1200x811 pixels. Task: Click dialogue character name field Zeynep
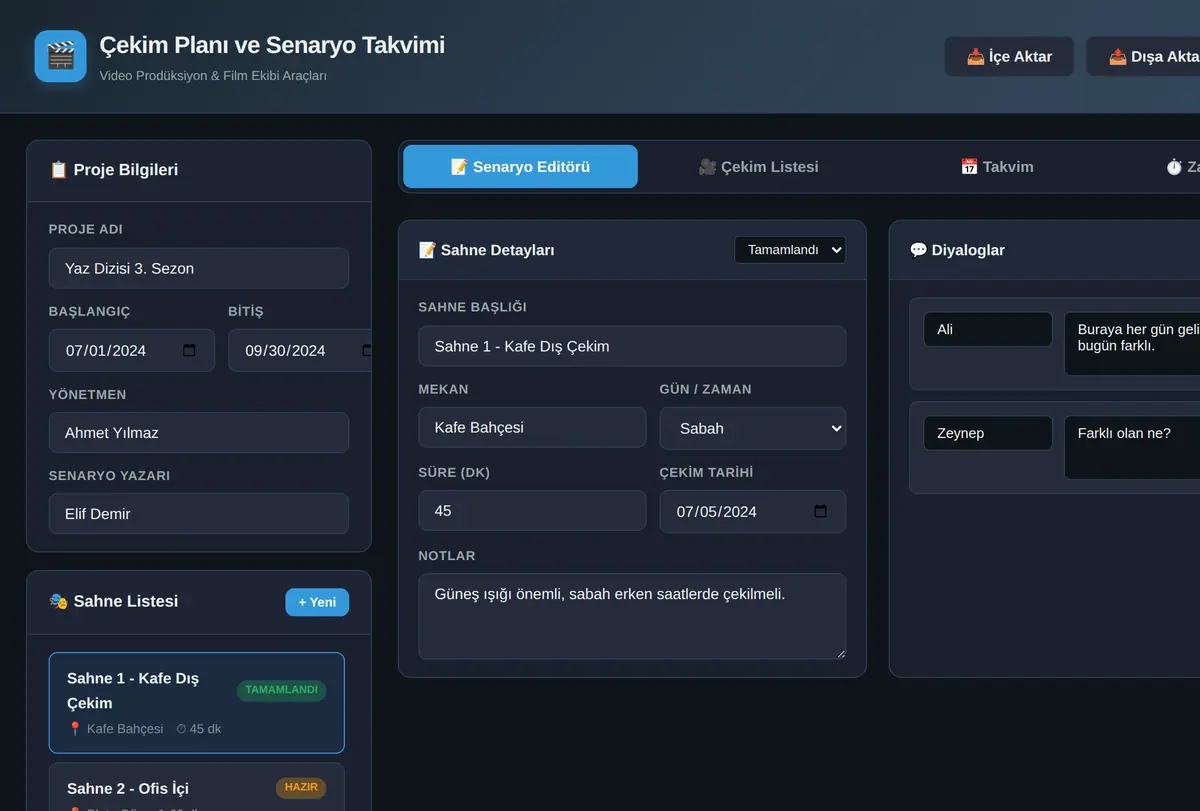(x=988, y=433)
